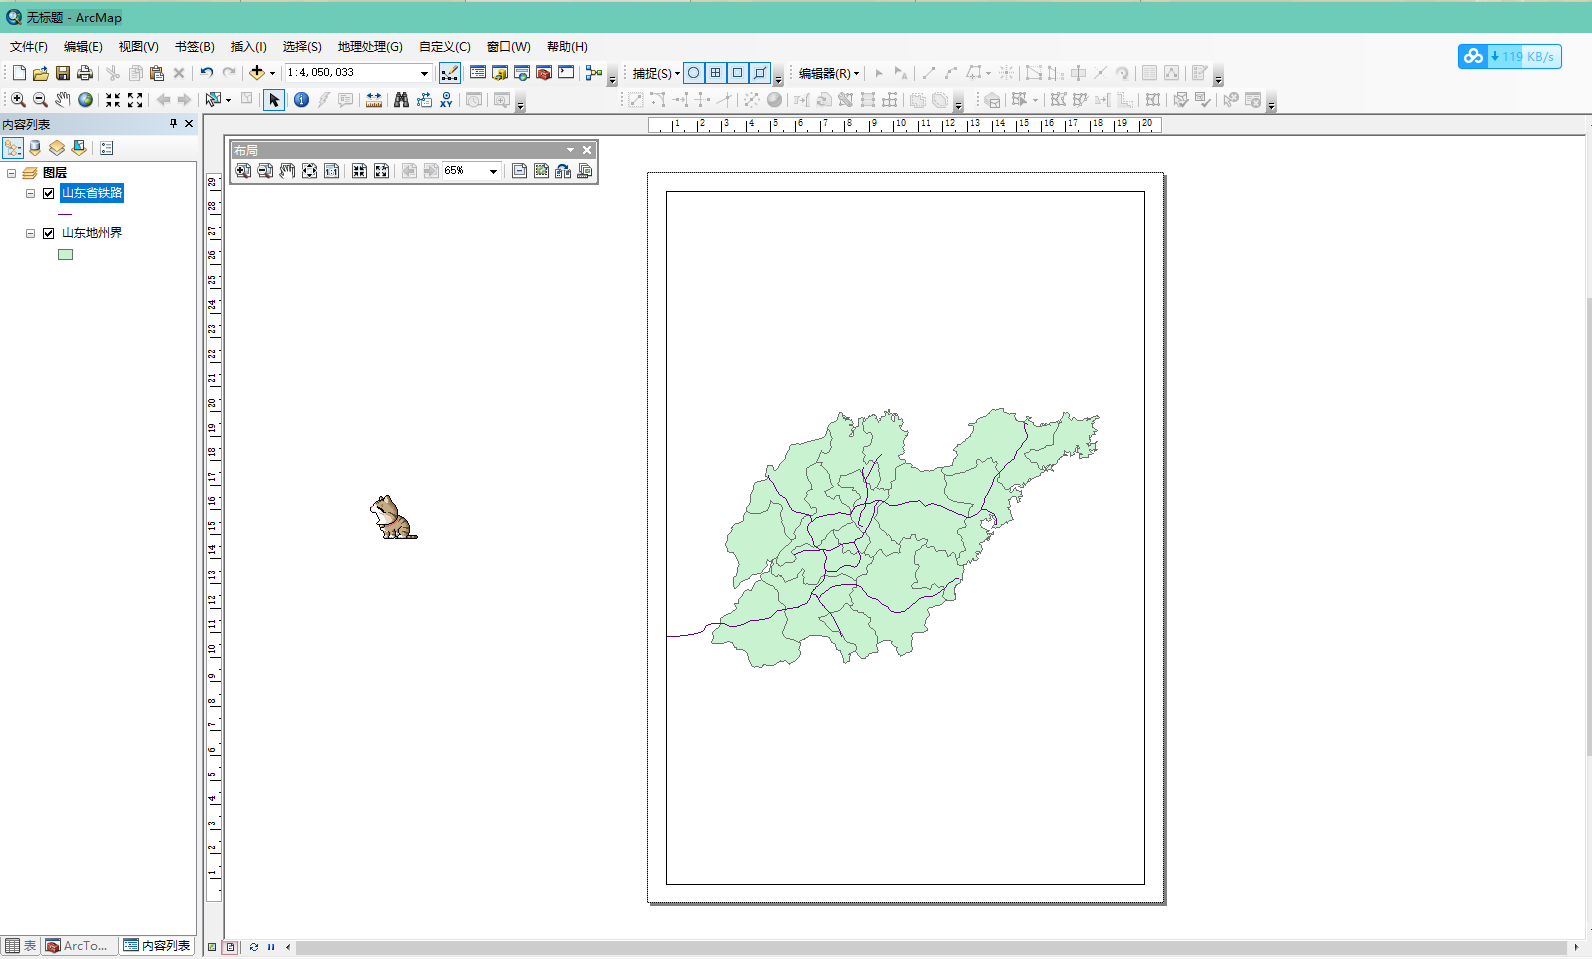Screen dimensions: 1592x959
Task: Click the Full Extent globe icon
Action: (x=86, y=100)
